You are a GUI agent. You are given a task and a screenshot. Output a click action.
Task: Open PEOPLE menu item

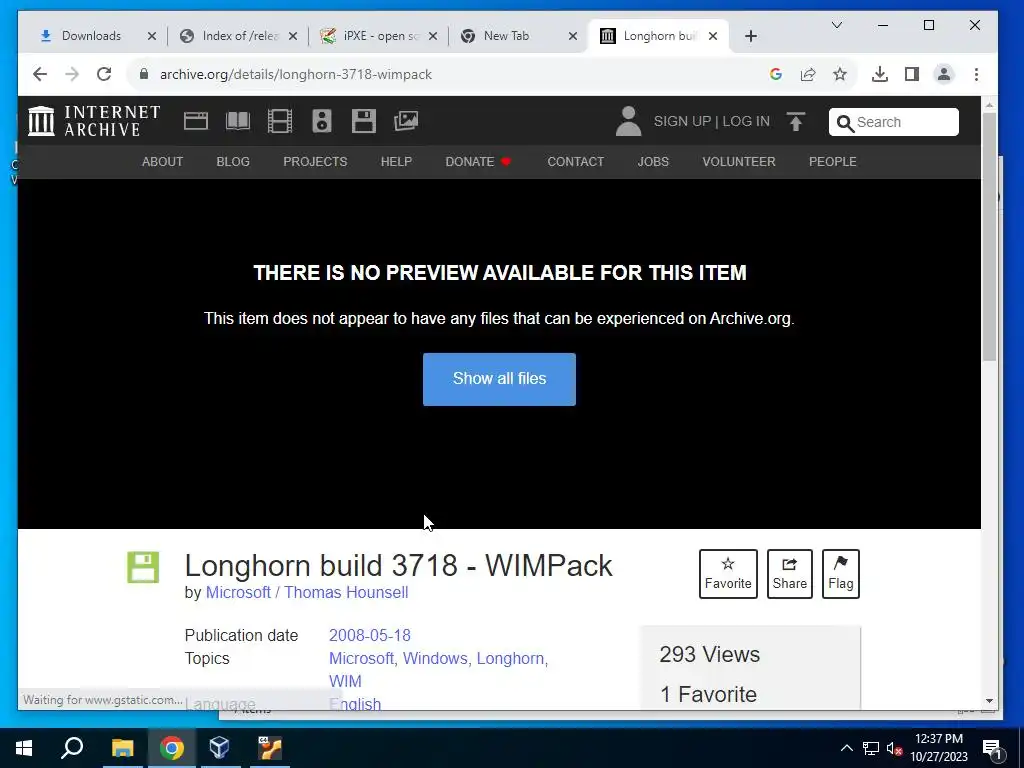[x=833, y=161]
